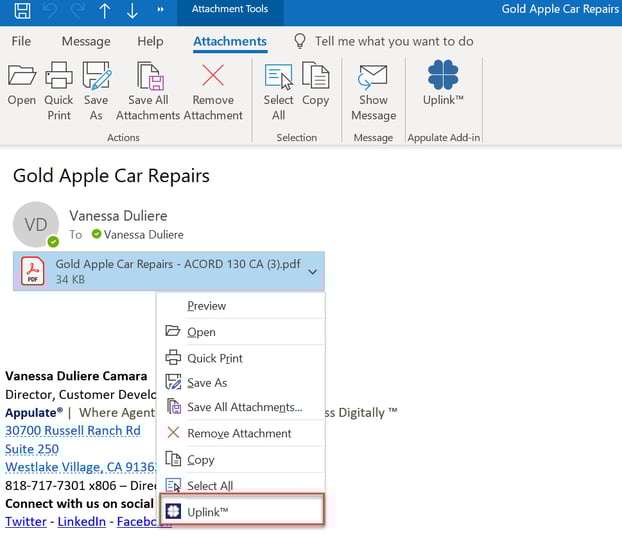Click the Redo arrow in title bar
622x540 pixels.
[x=77, y=10]
